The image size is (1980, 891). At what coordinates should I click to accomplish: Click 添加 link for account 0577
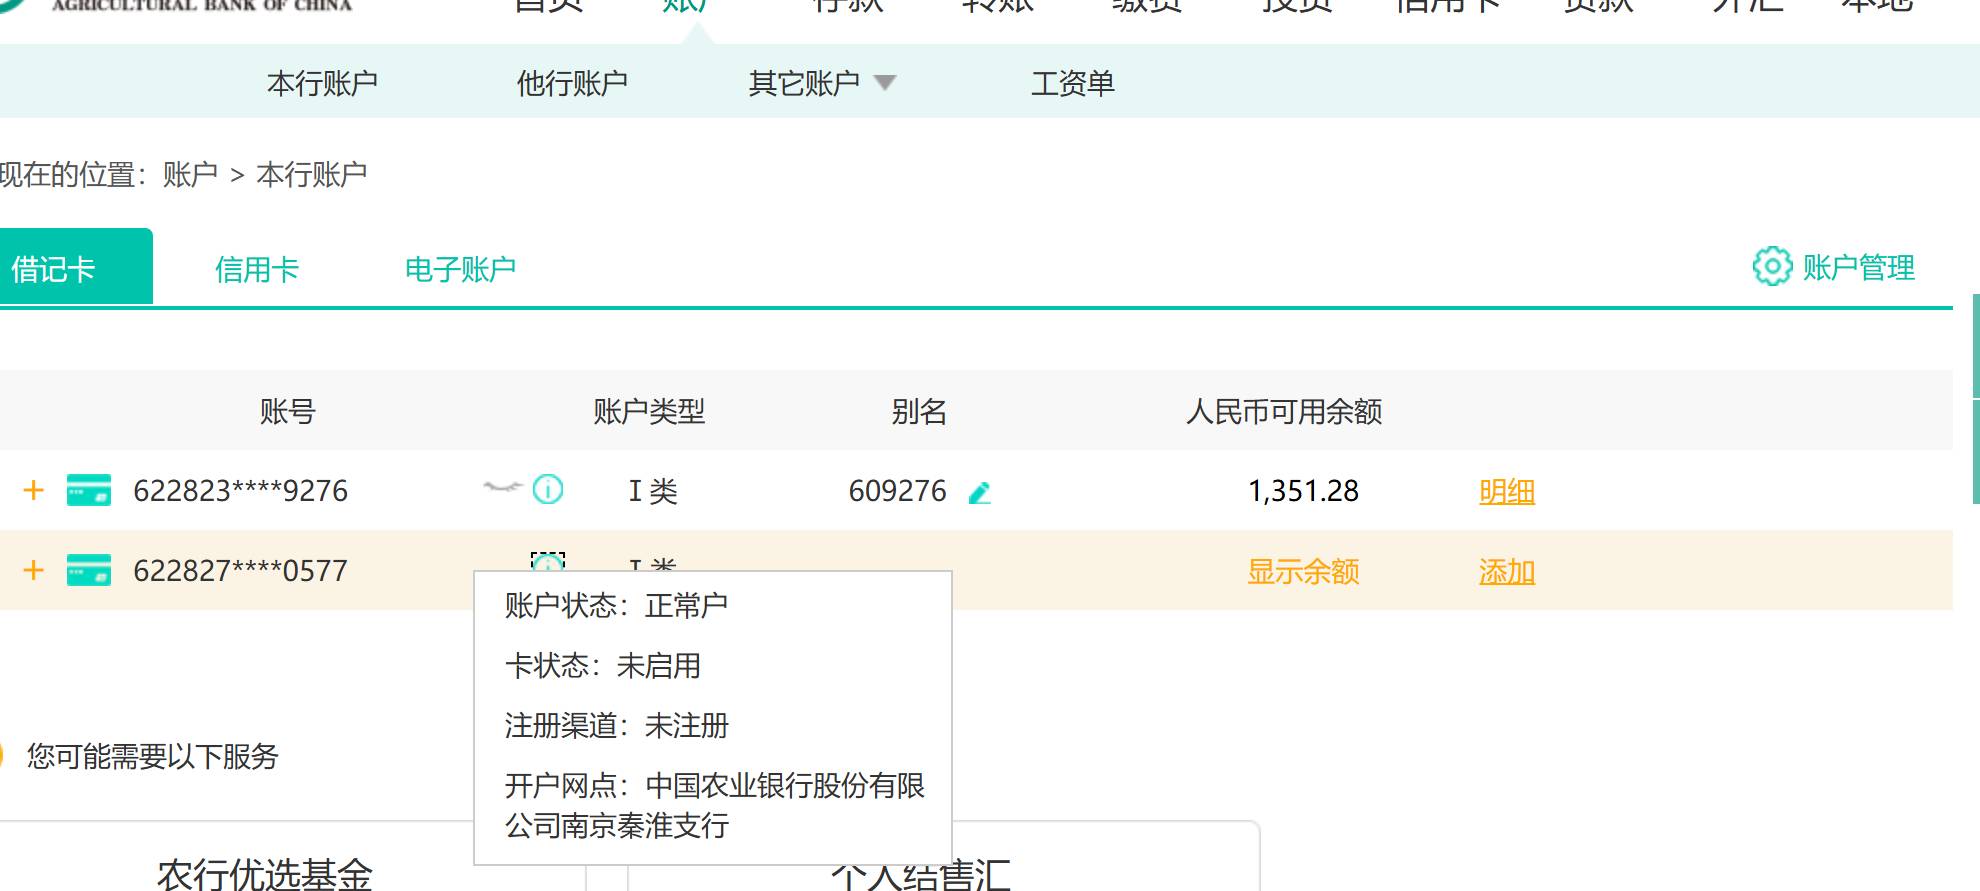(x=1507, y=571)
